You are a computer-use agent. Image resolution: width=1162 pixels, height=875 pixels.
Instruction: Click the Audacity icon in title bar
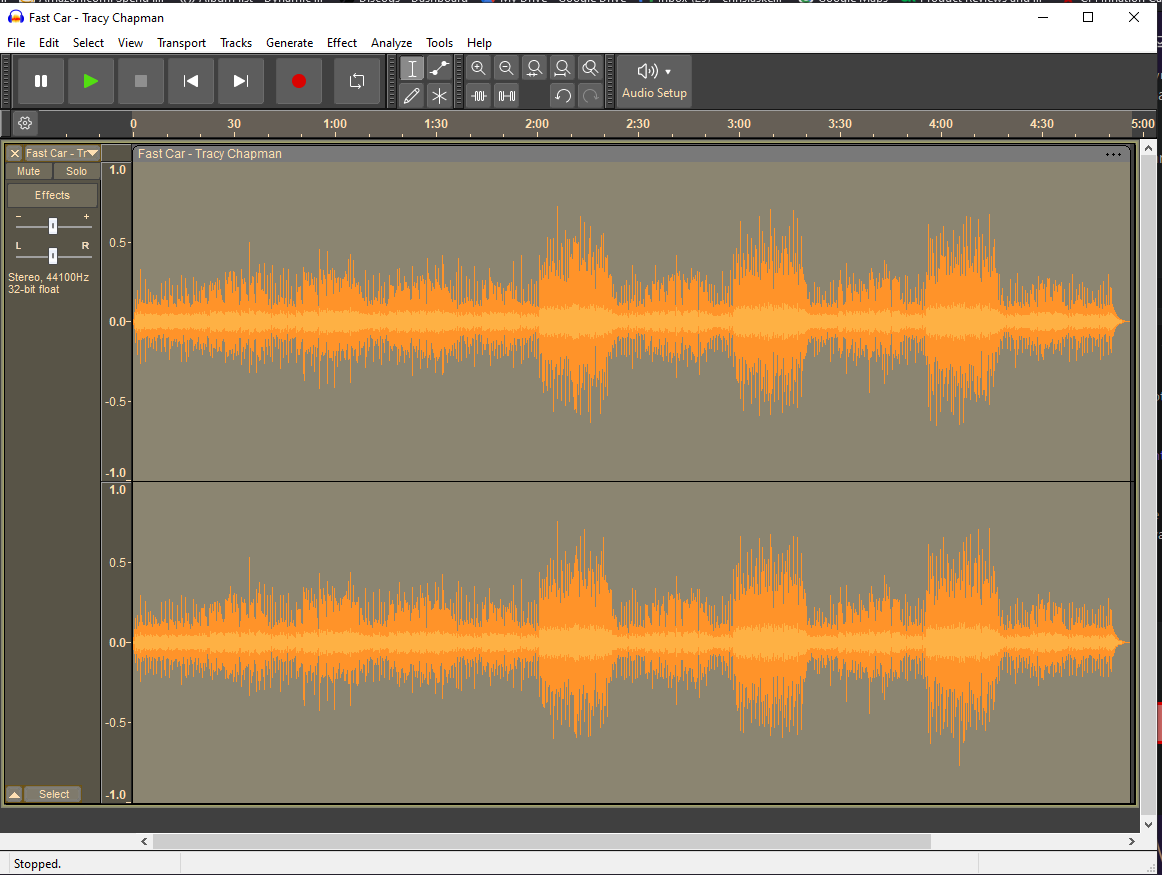click(16, 17)
